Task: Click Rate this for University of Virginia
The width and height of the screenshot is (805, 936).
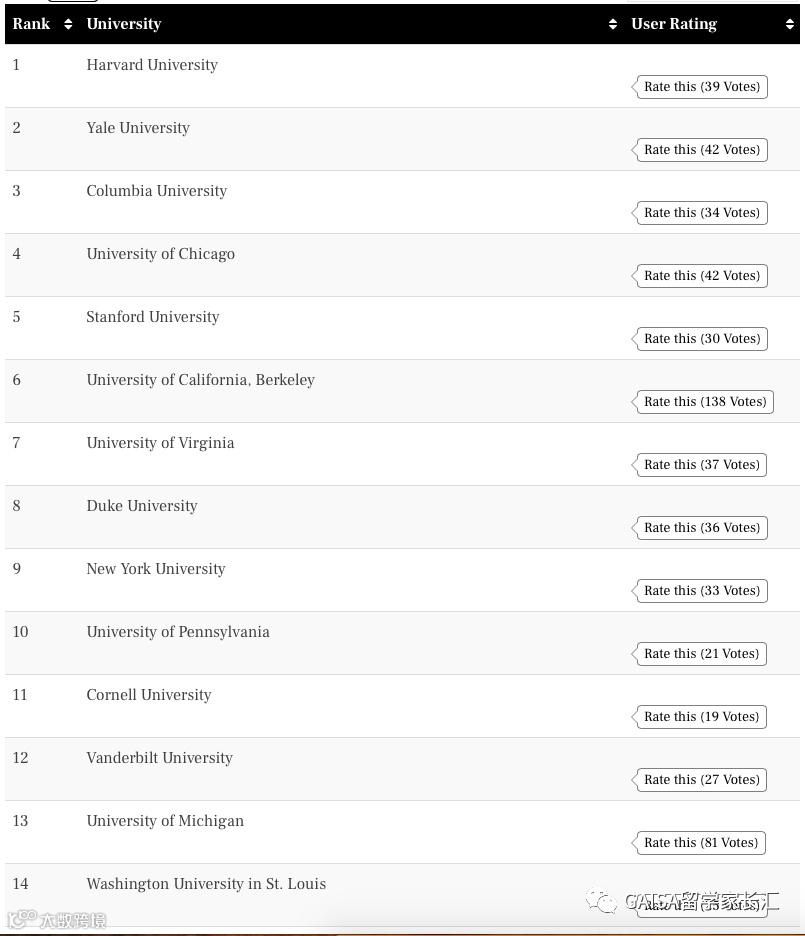Action: point(701,465)
